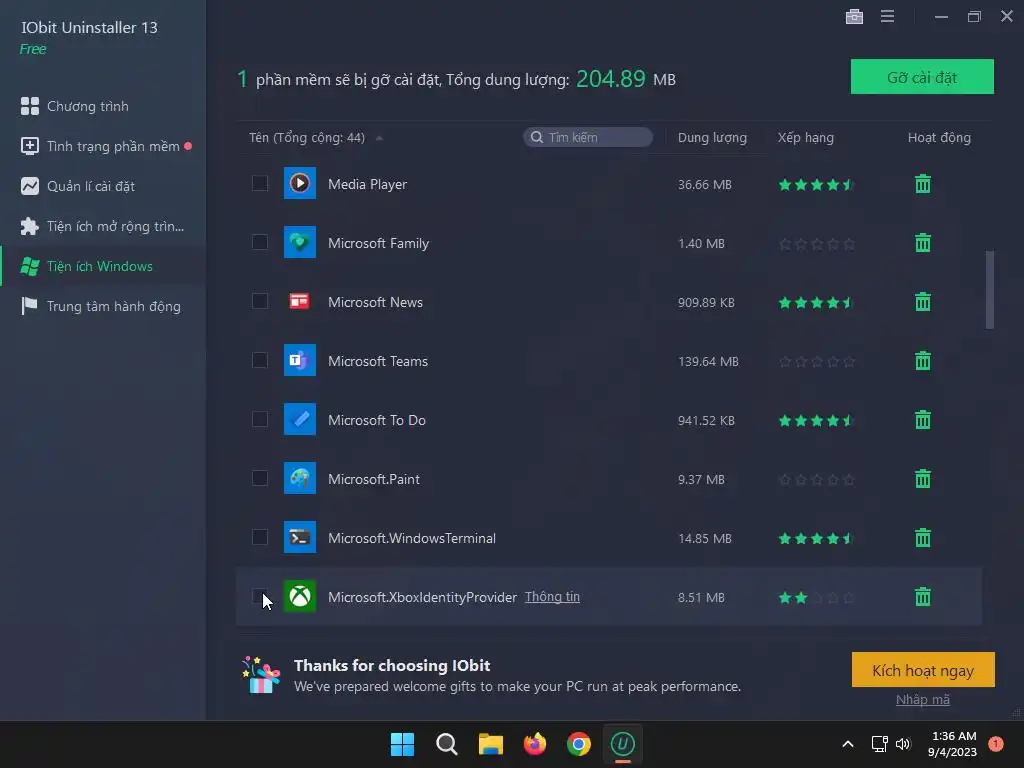This screenshot has height=768, width=1024.
Task: Click the Microsoft Family app icon
Action: [300, 242]
